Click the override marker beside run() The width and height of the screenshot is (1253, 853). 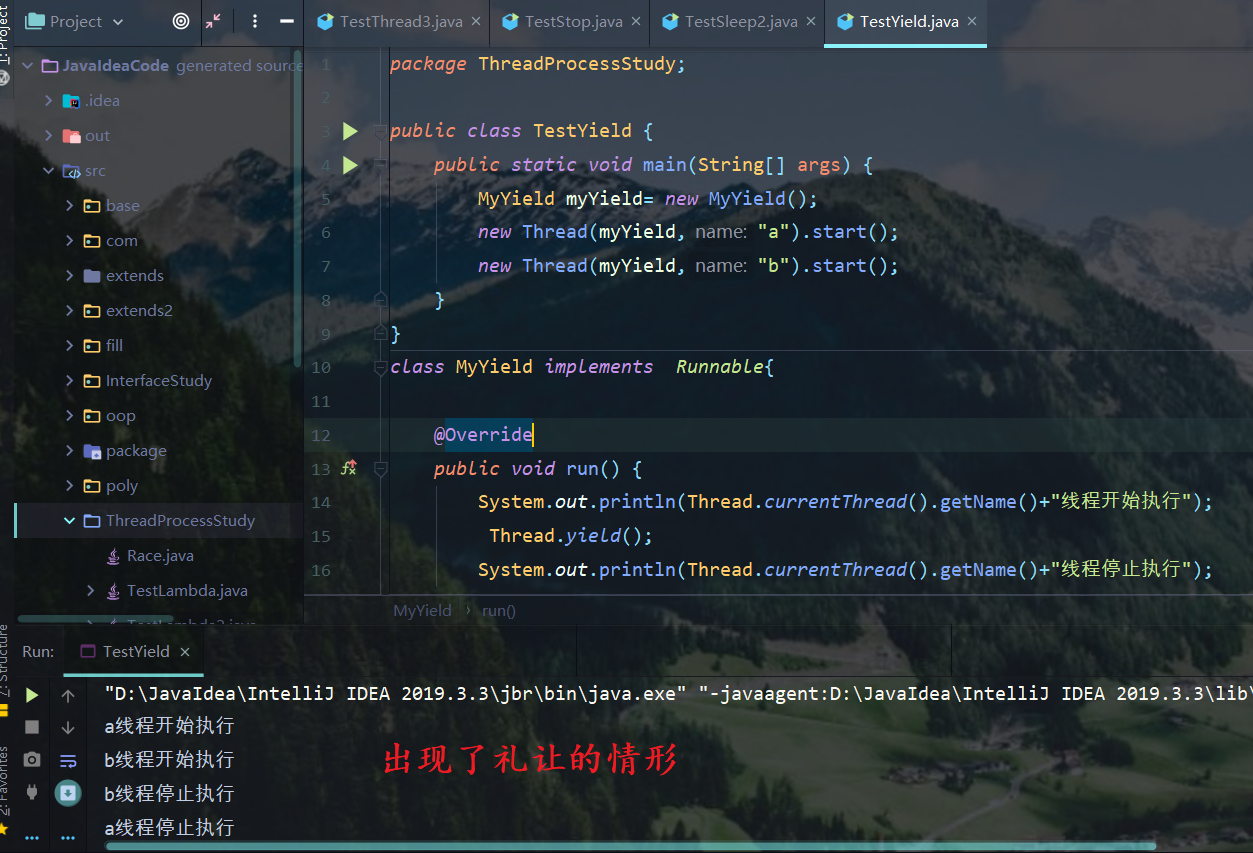tap(349, 468)
